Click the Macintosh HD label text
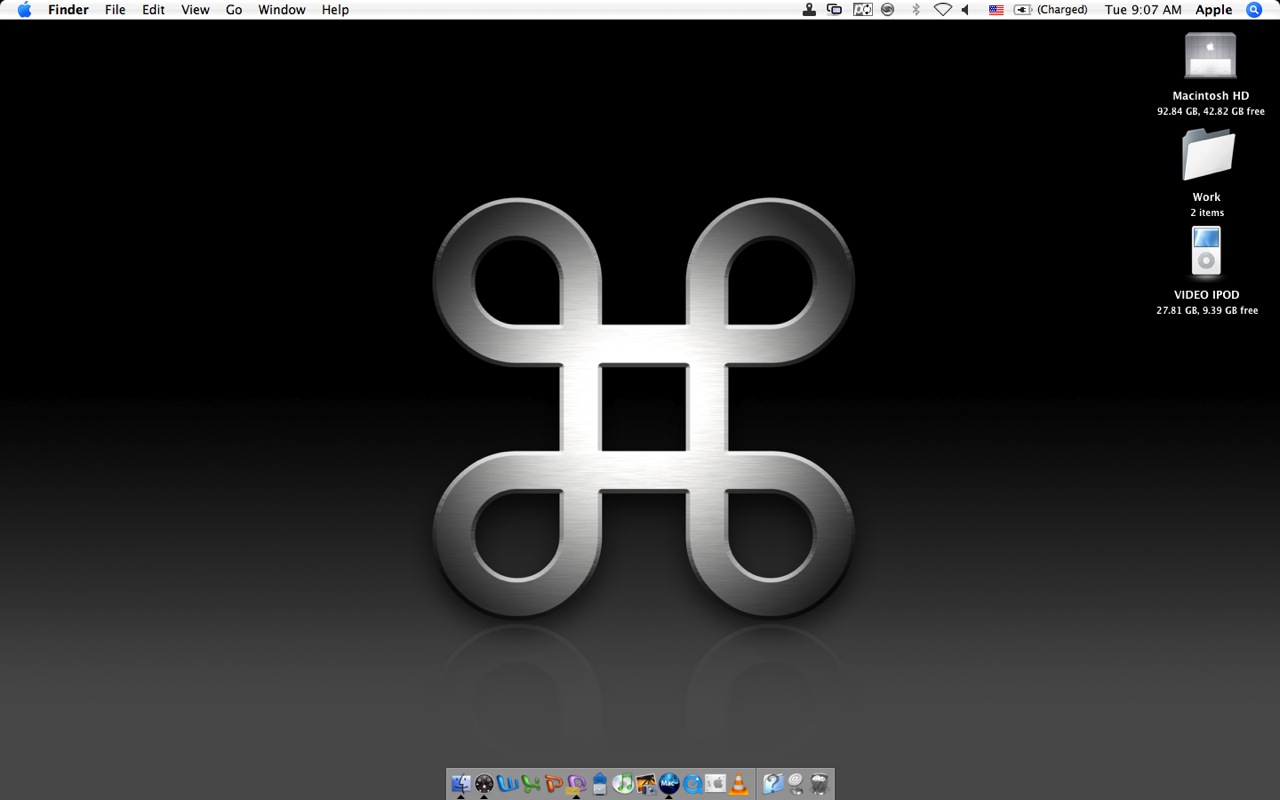 click(1210, 96)
